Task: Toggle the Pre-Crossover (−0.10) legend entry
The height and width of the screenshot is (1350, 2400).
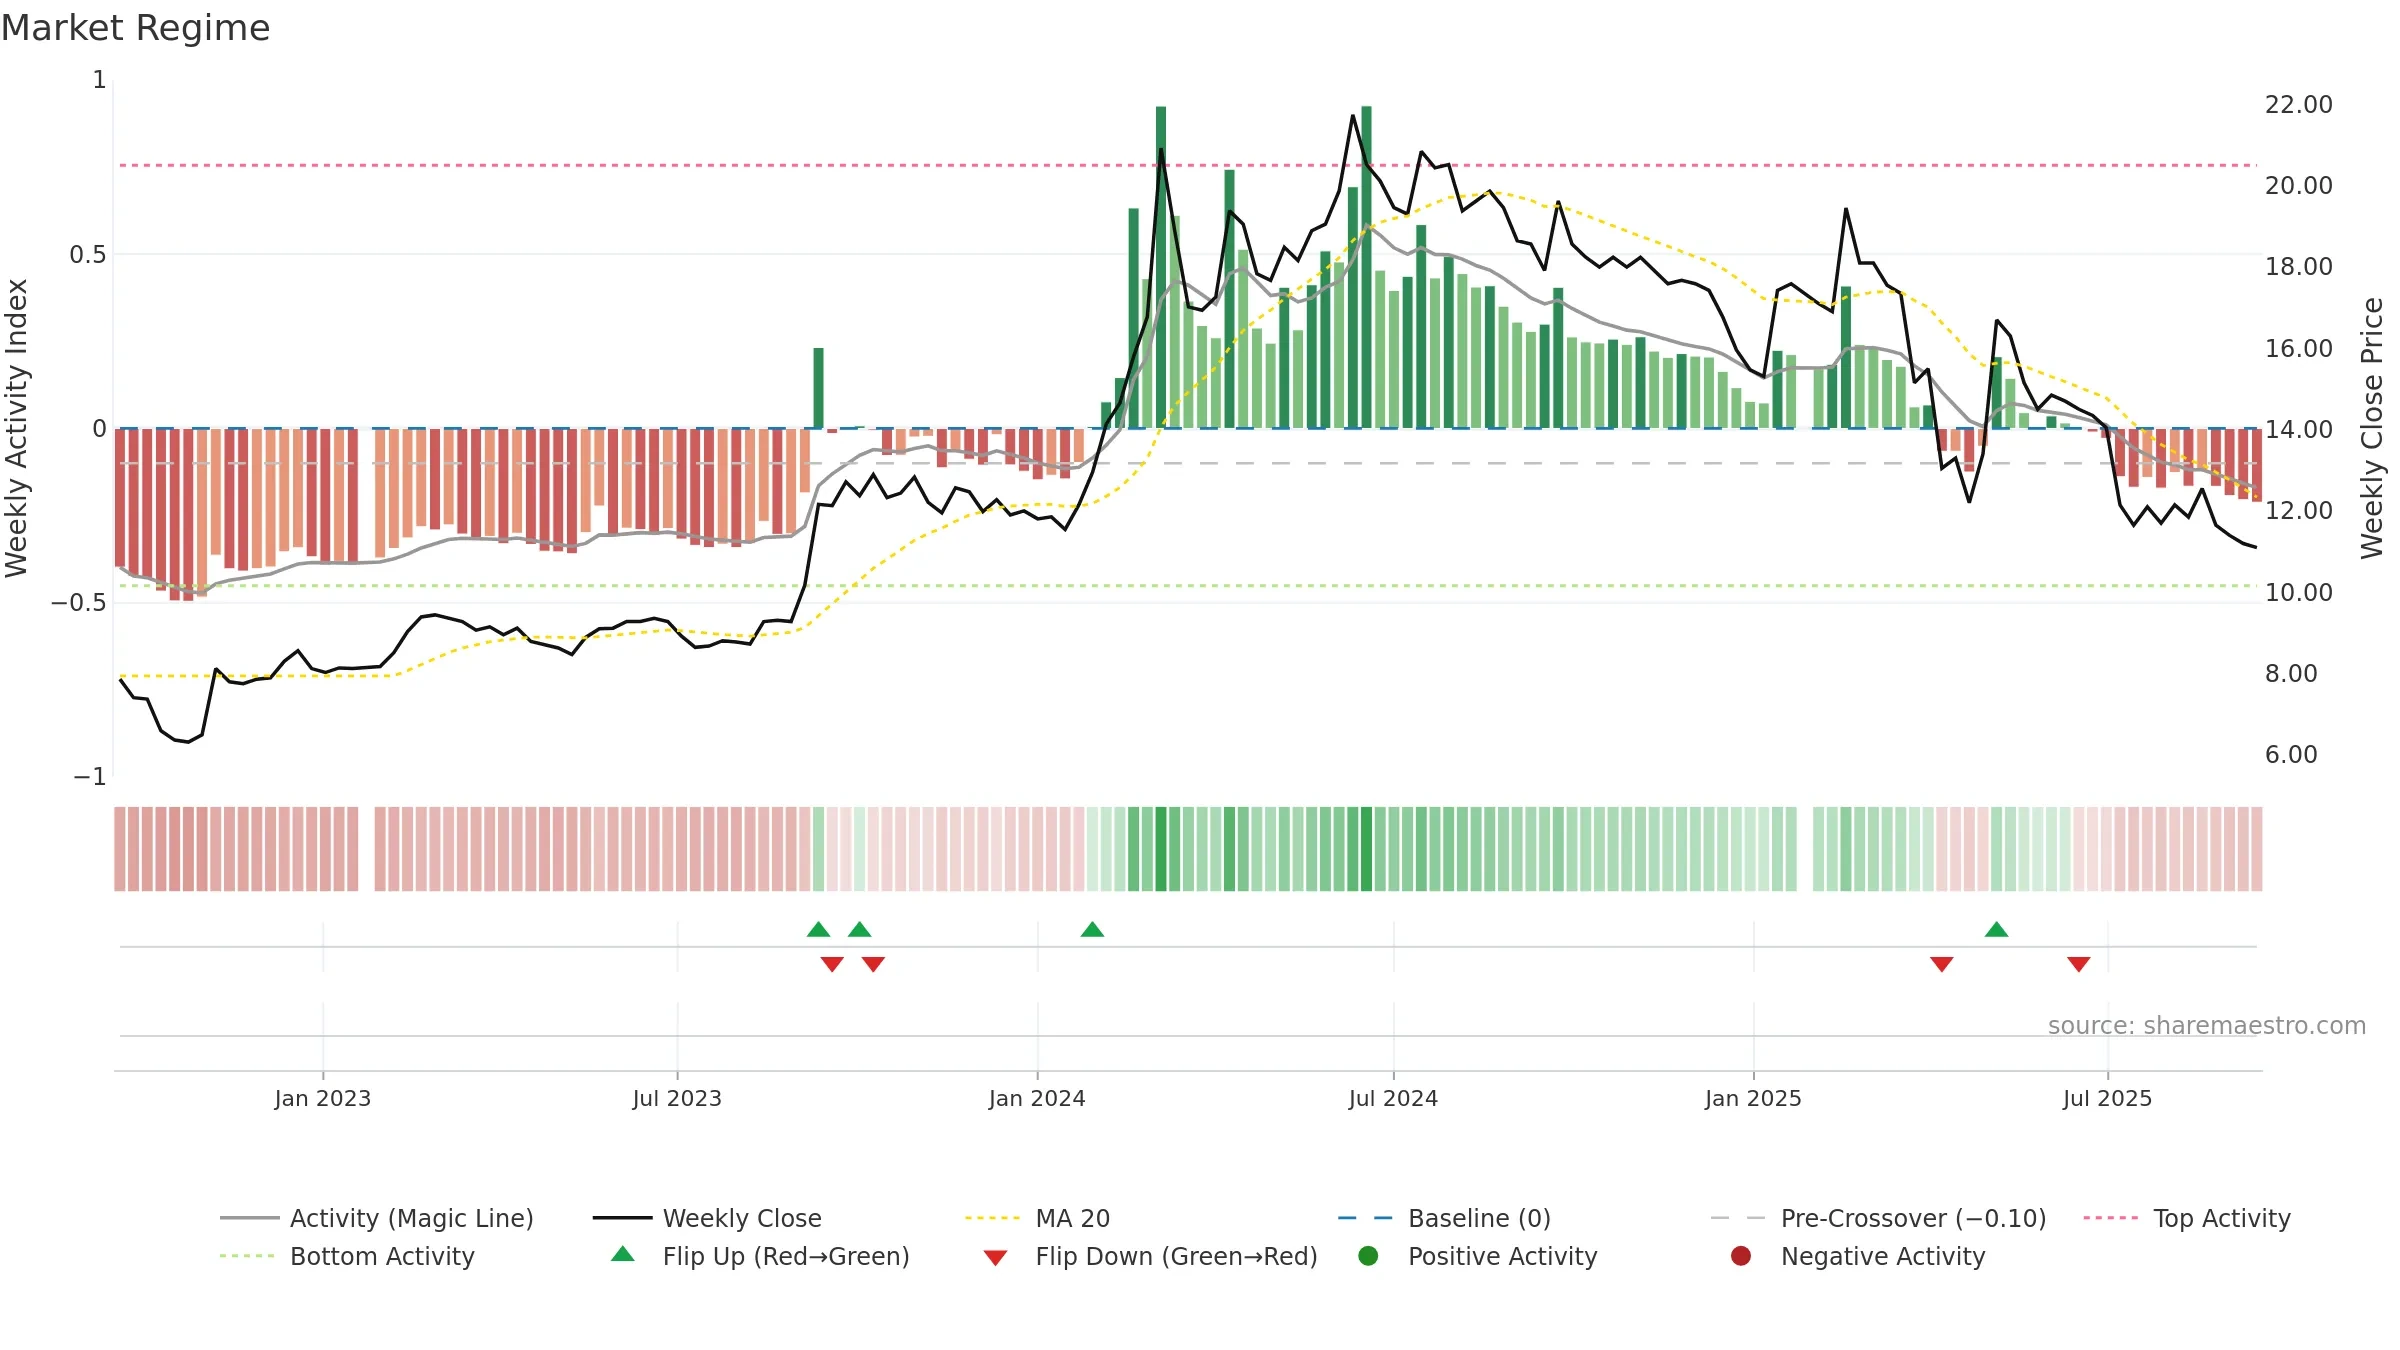Action: point(1878,1218)
